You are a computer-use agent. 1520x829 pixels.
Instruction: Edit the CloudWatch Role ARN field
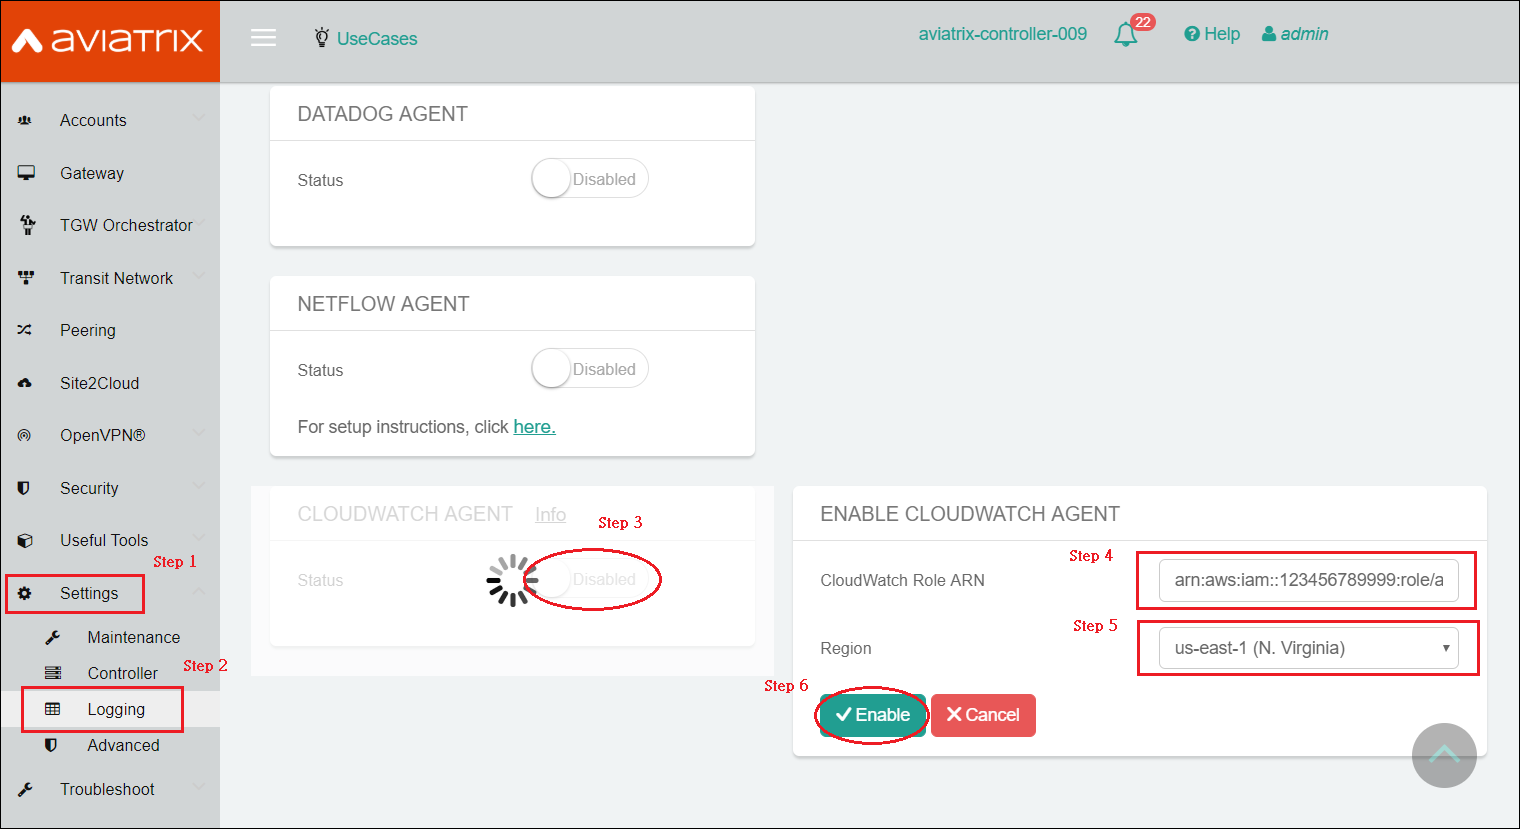point(1305,580)
